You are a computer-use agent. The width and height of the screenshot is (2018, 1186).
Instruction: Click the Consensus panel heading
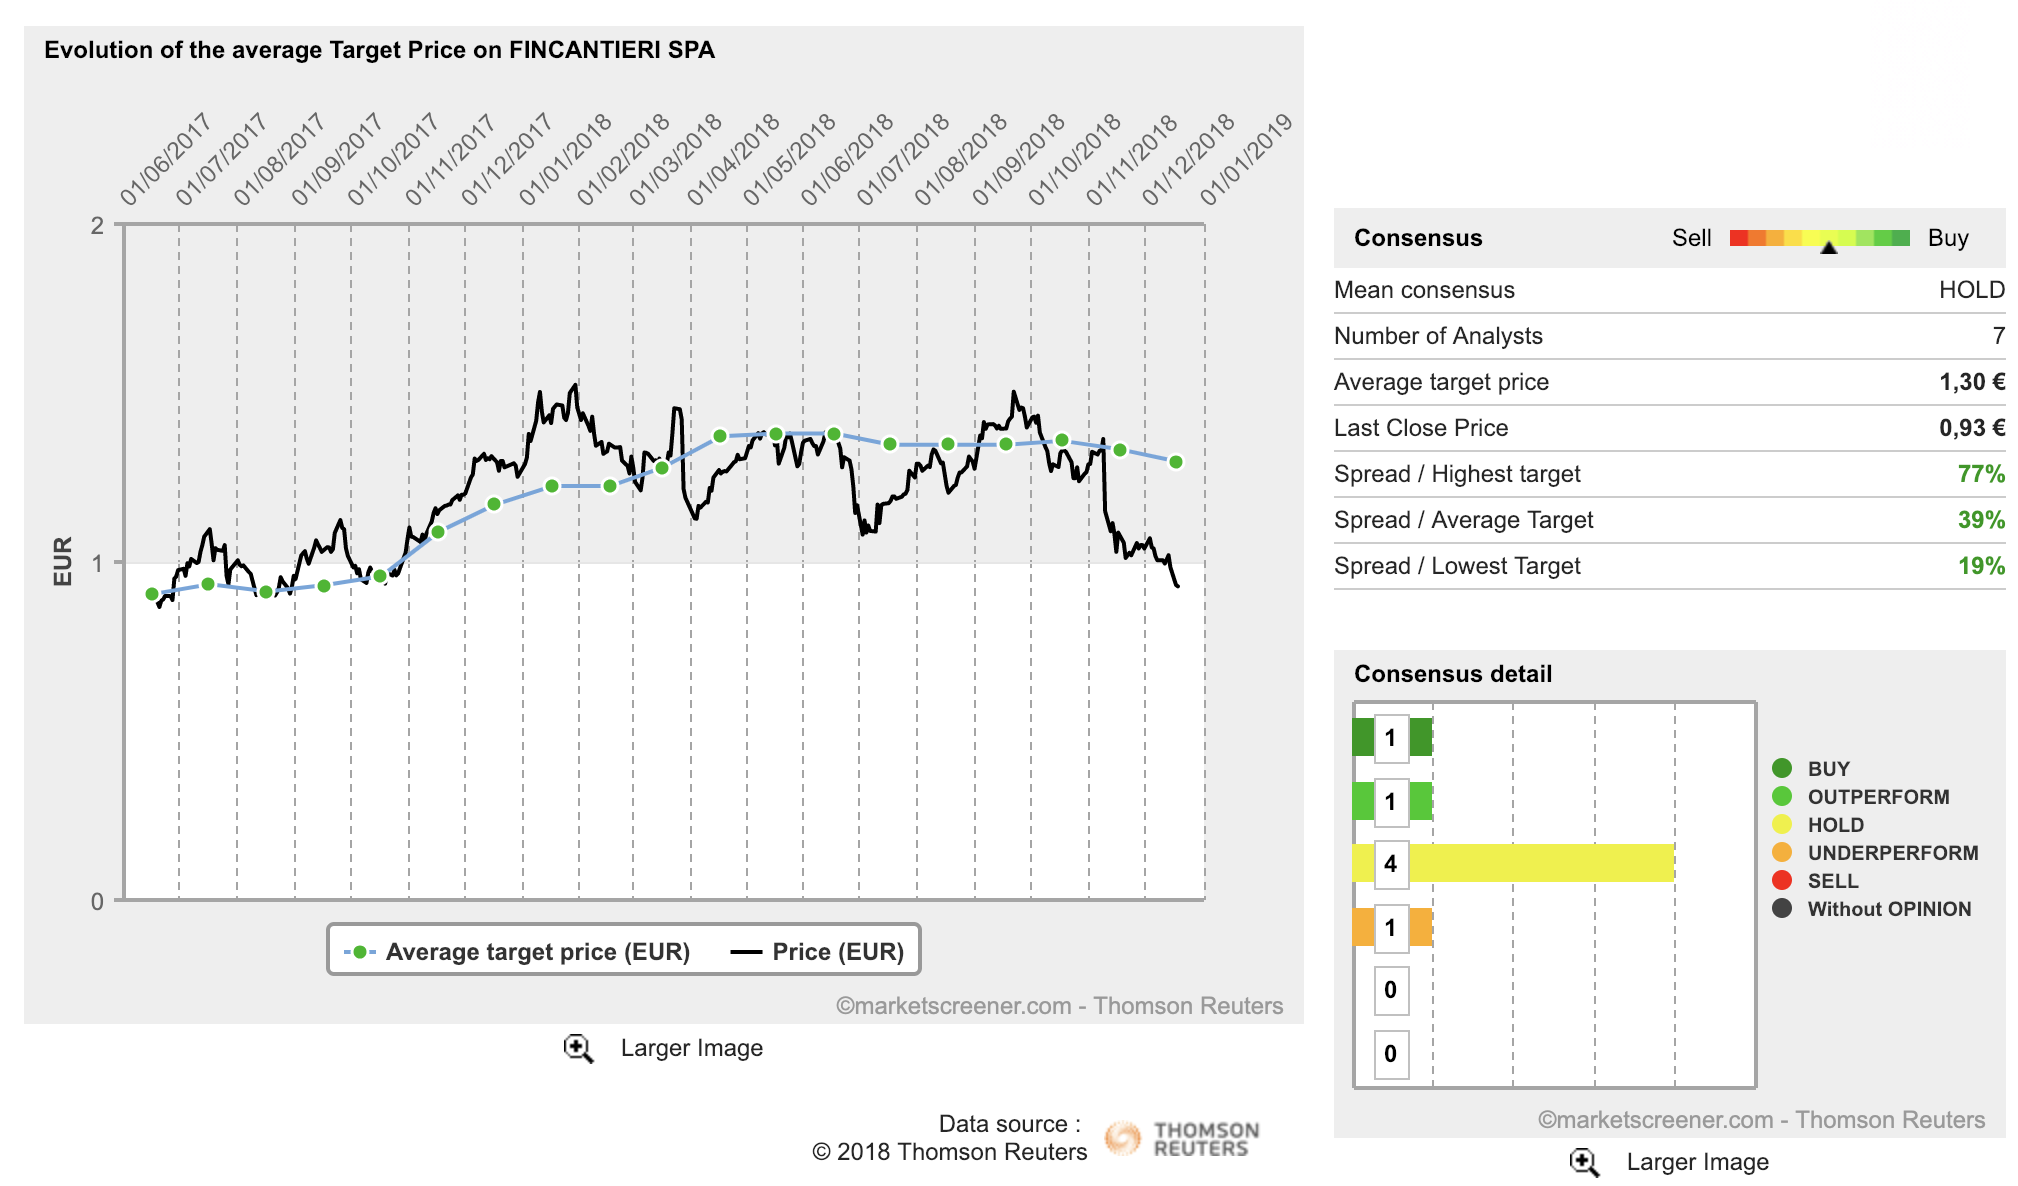pos(1418,238)
